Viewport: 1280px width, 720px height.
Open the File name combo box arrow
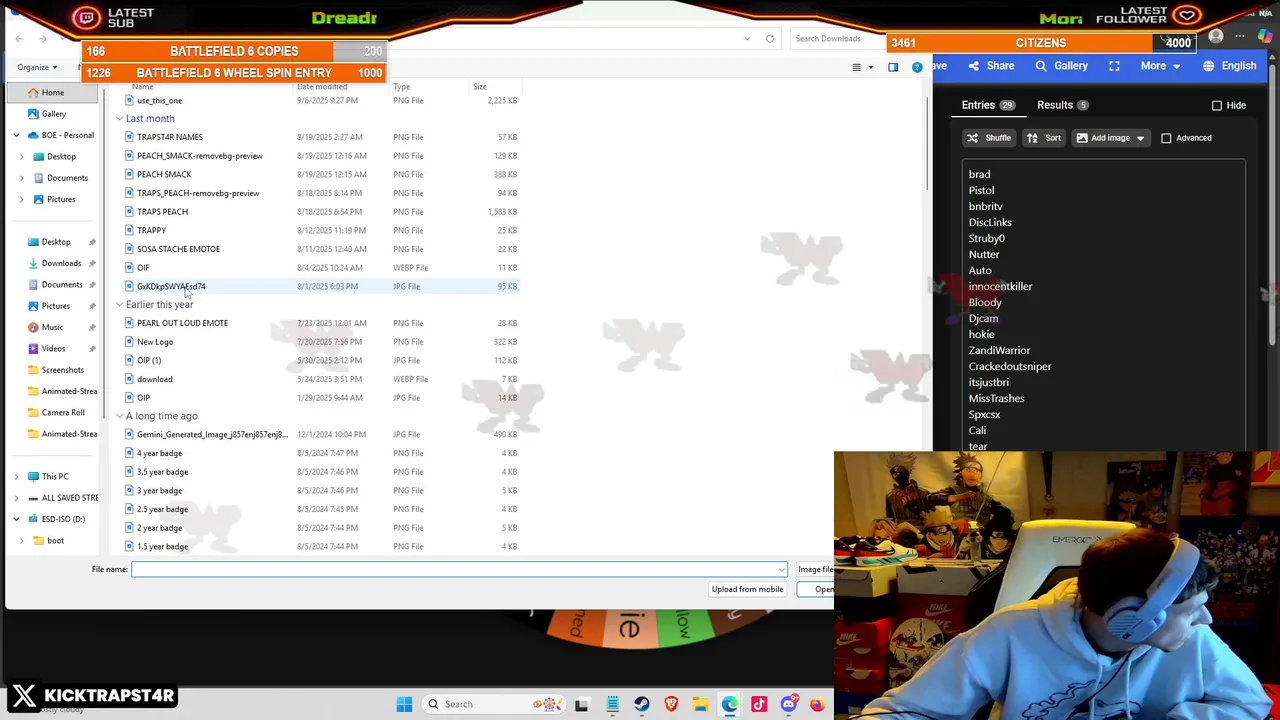coord(782,569)
